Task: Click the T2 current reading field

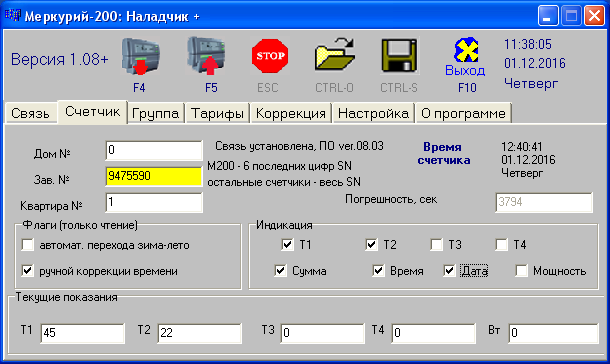Action: click(x=200, y=333)
